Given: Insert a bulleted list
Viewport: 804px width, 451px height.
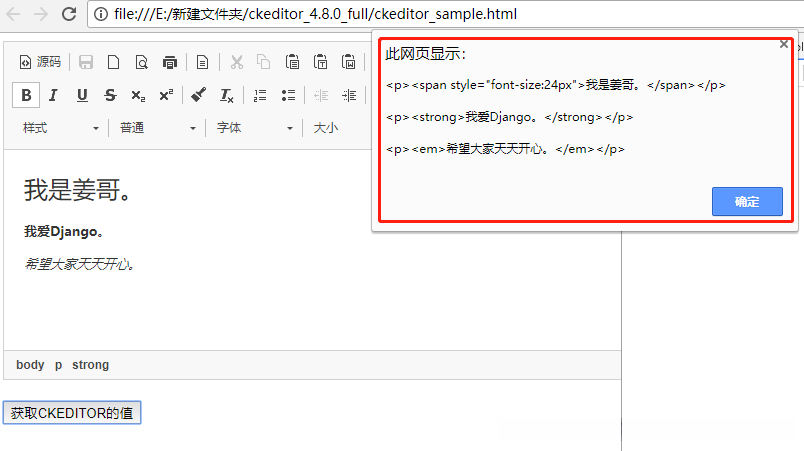Looking at the screenshot, I should (x=288, y=95).
